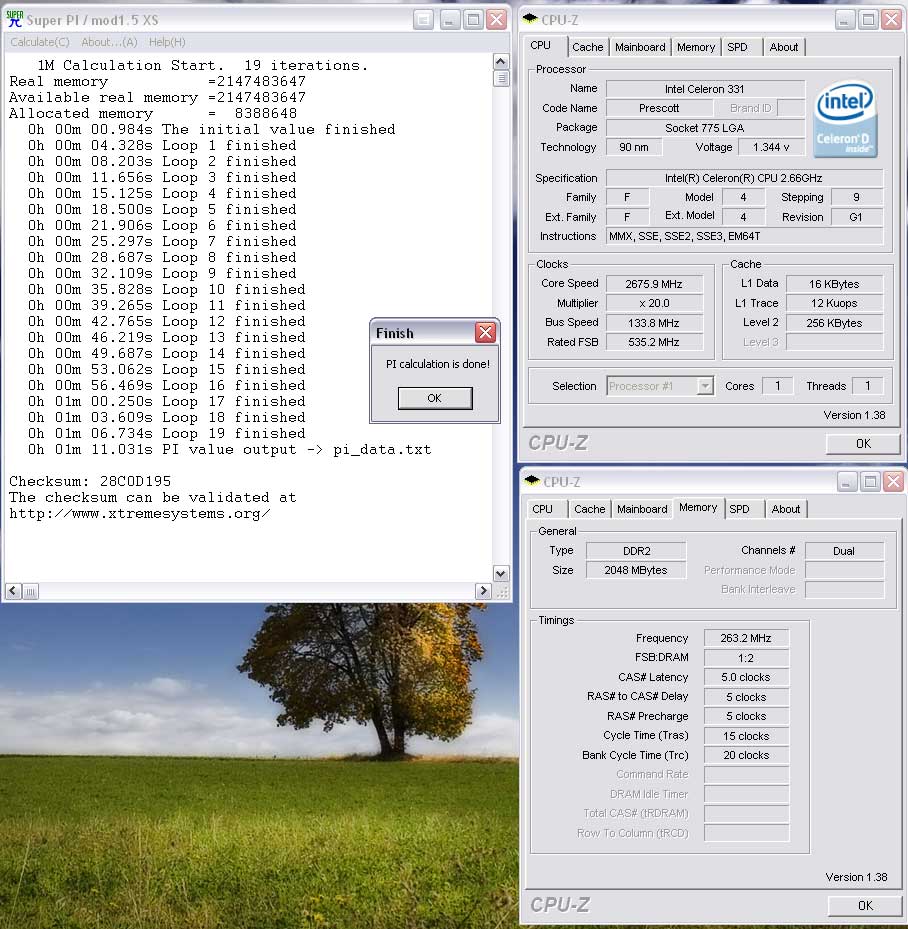Click the CAS# Latency value 5.0 clocks
The image size is (908, 929).
click(x=746, y=677)
